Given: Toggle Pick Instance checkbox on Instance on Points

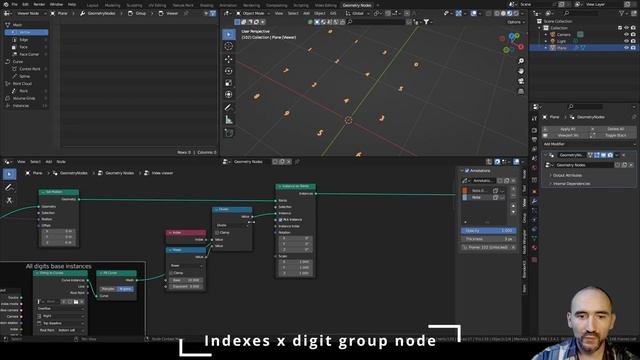Looking at the screenshot, I should [x=280, y=220].
